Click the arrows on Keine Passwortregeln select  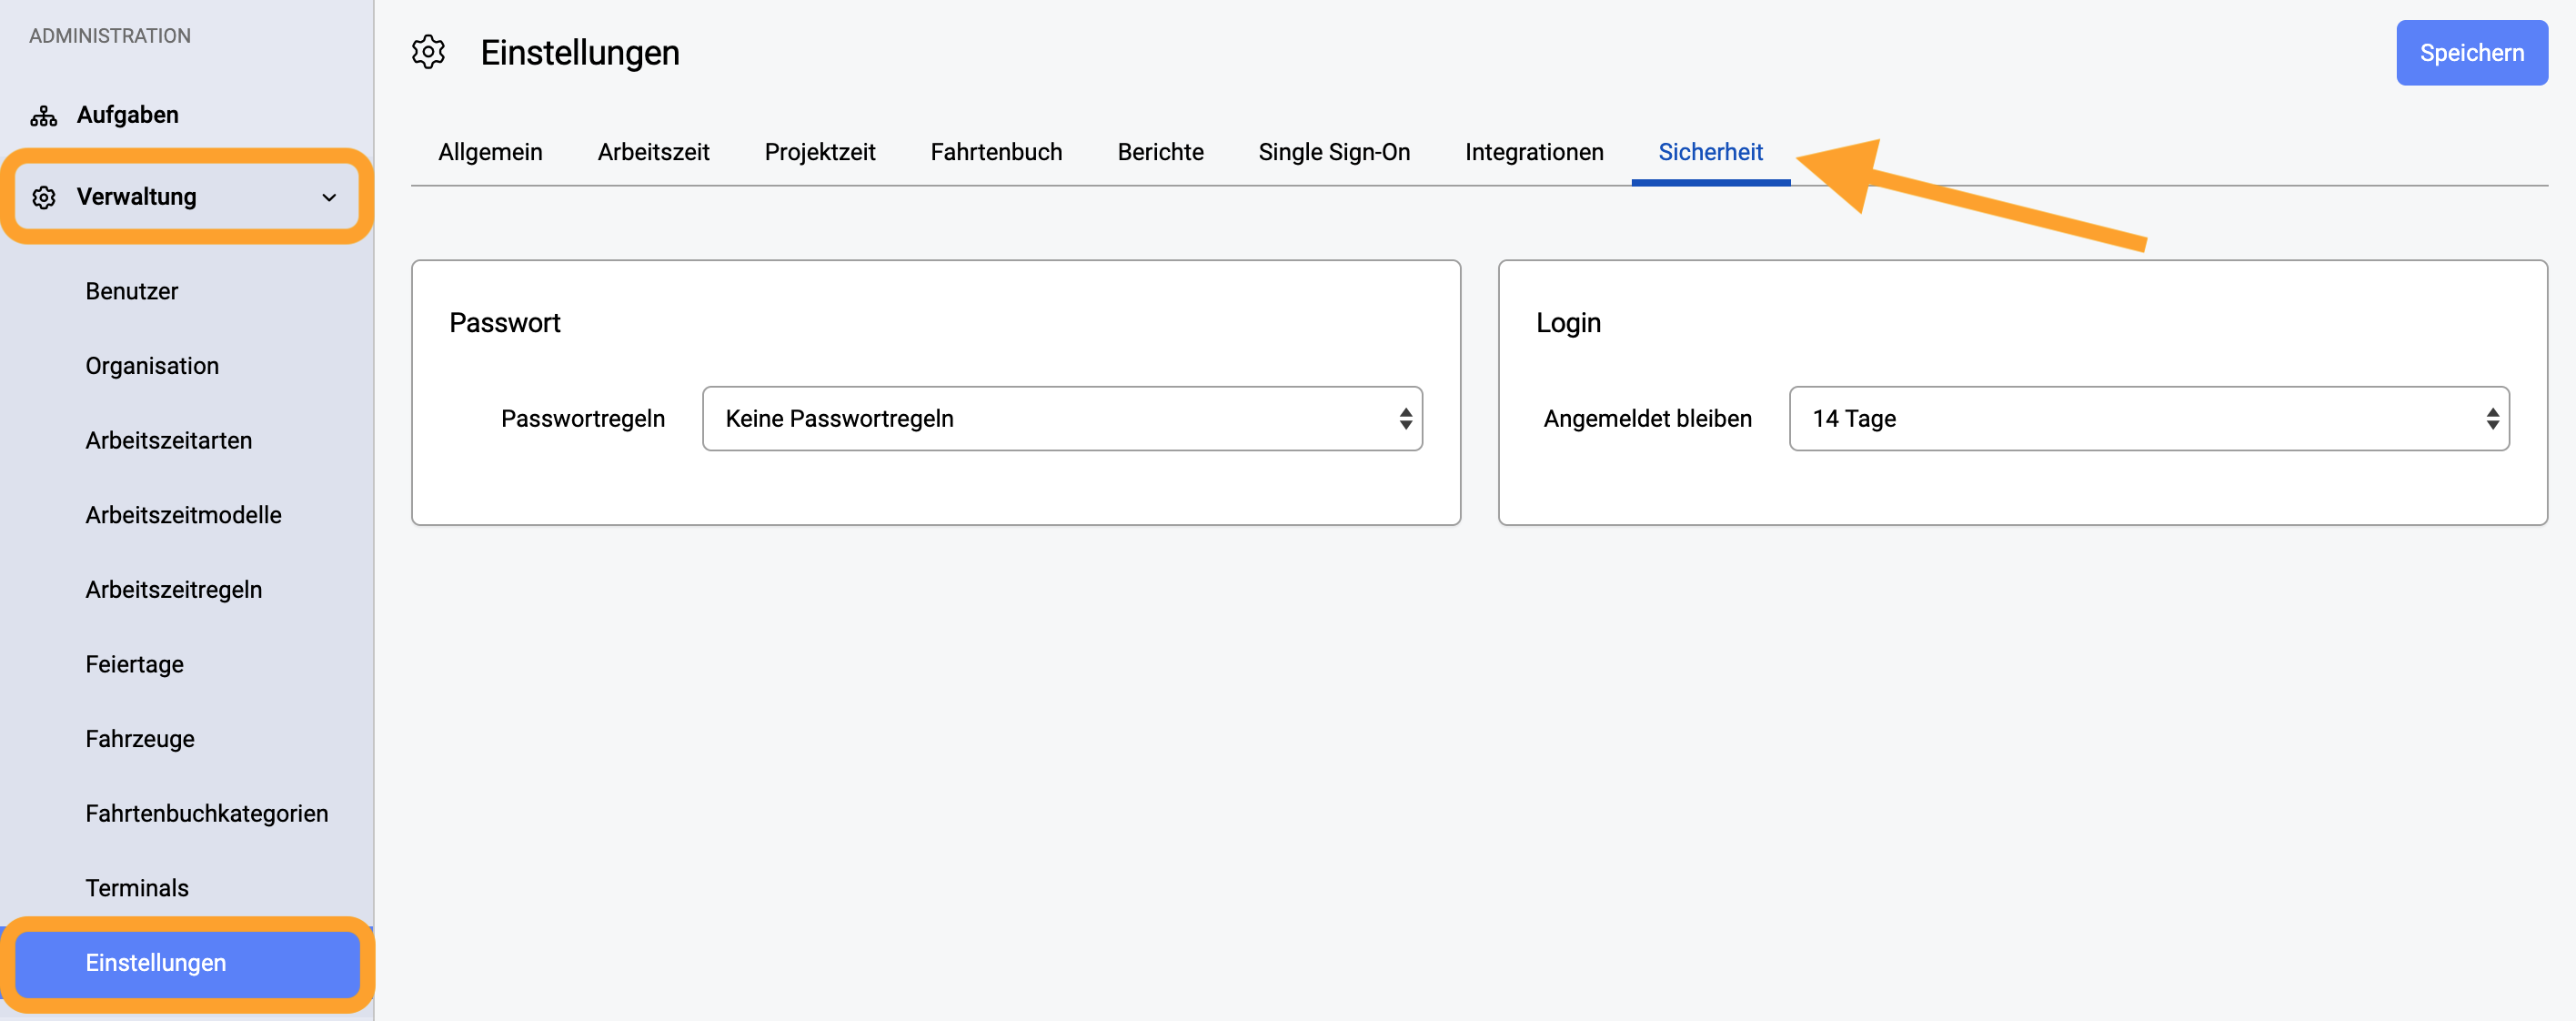pyautogui.click(x=1405, y=418)
